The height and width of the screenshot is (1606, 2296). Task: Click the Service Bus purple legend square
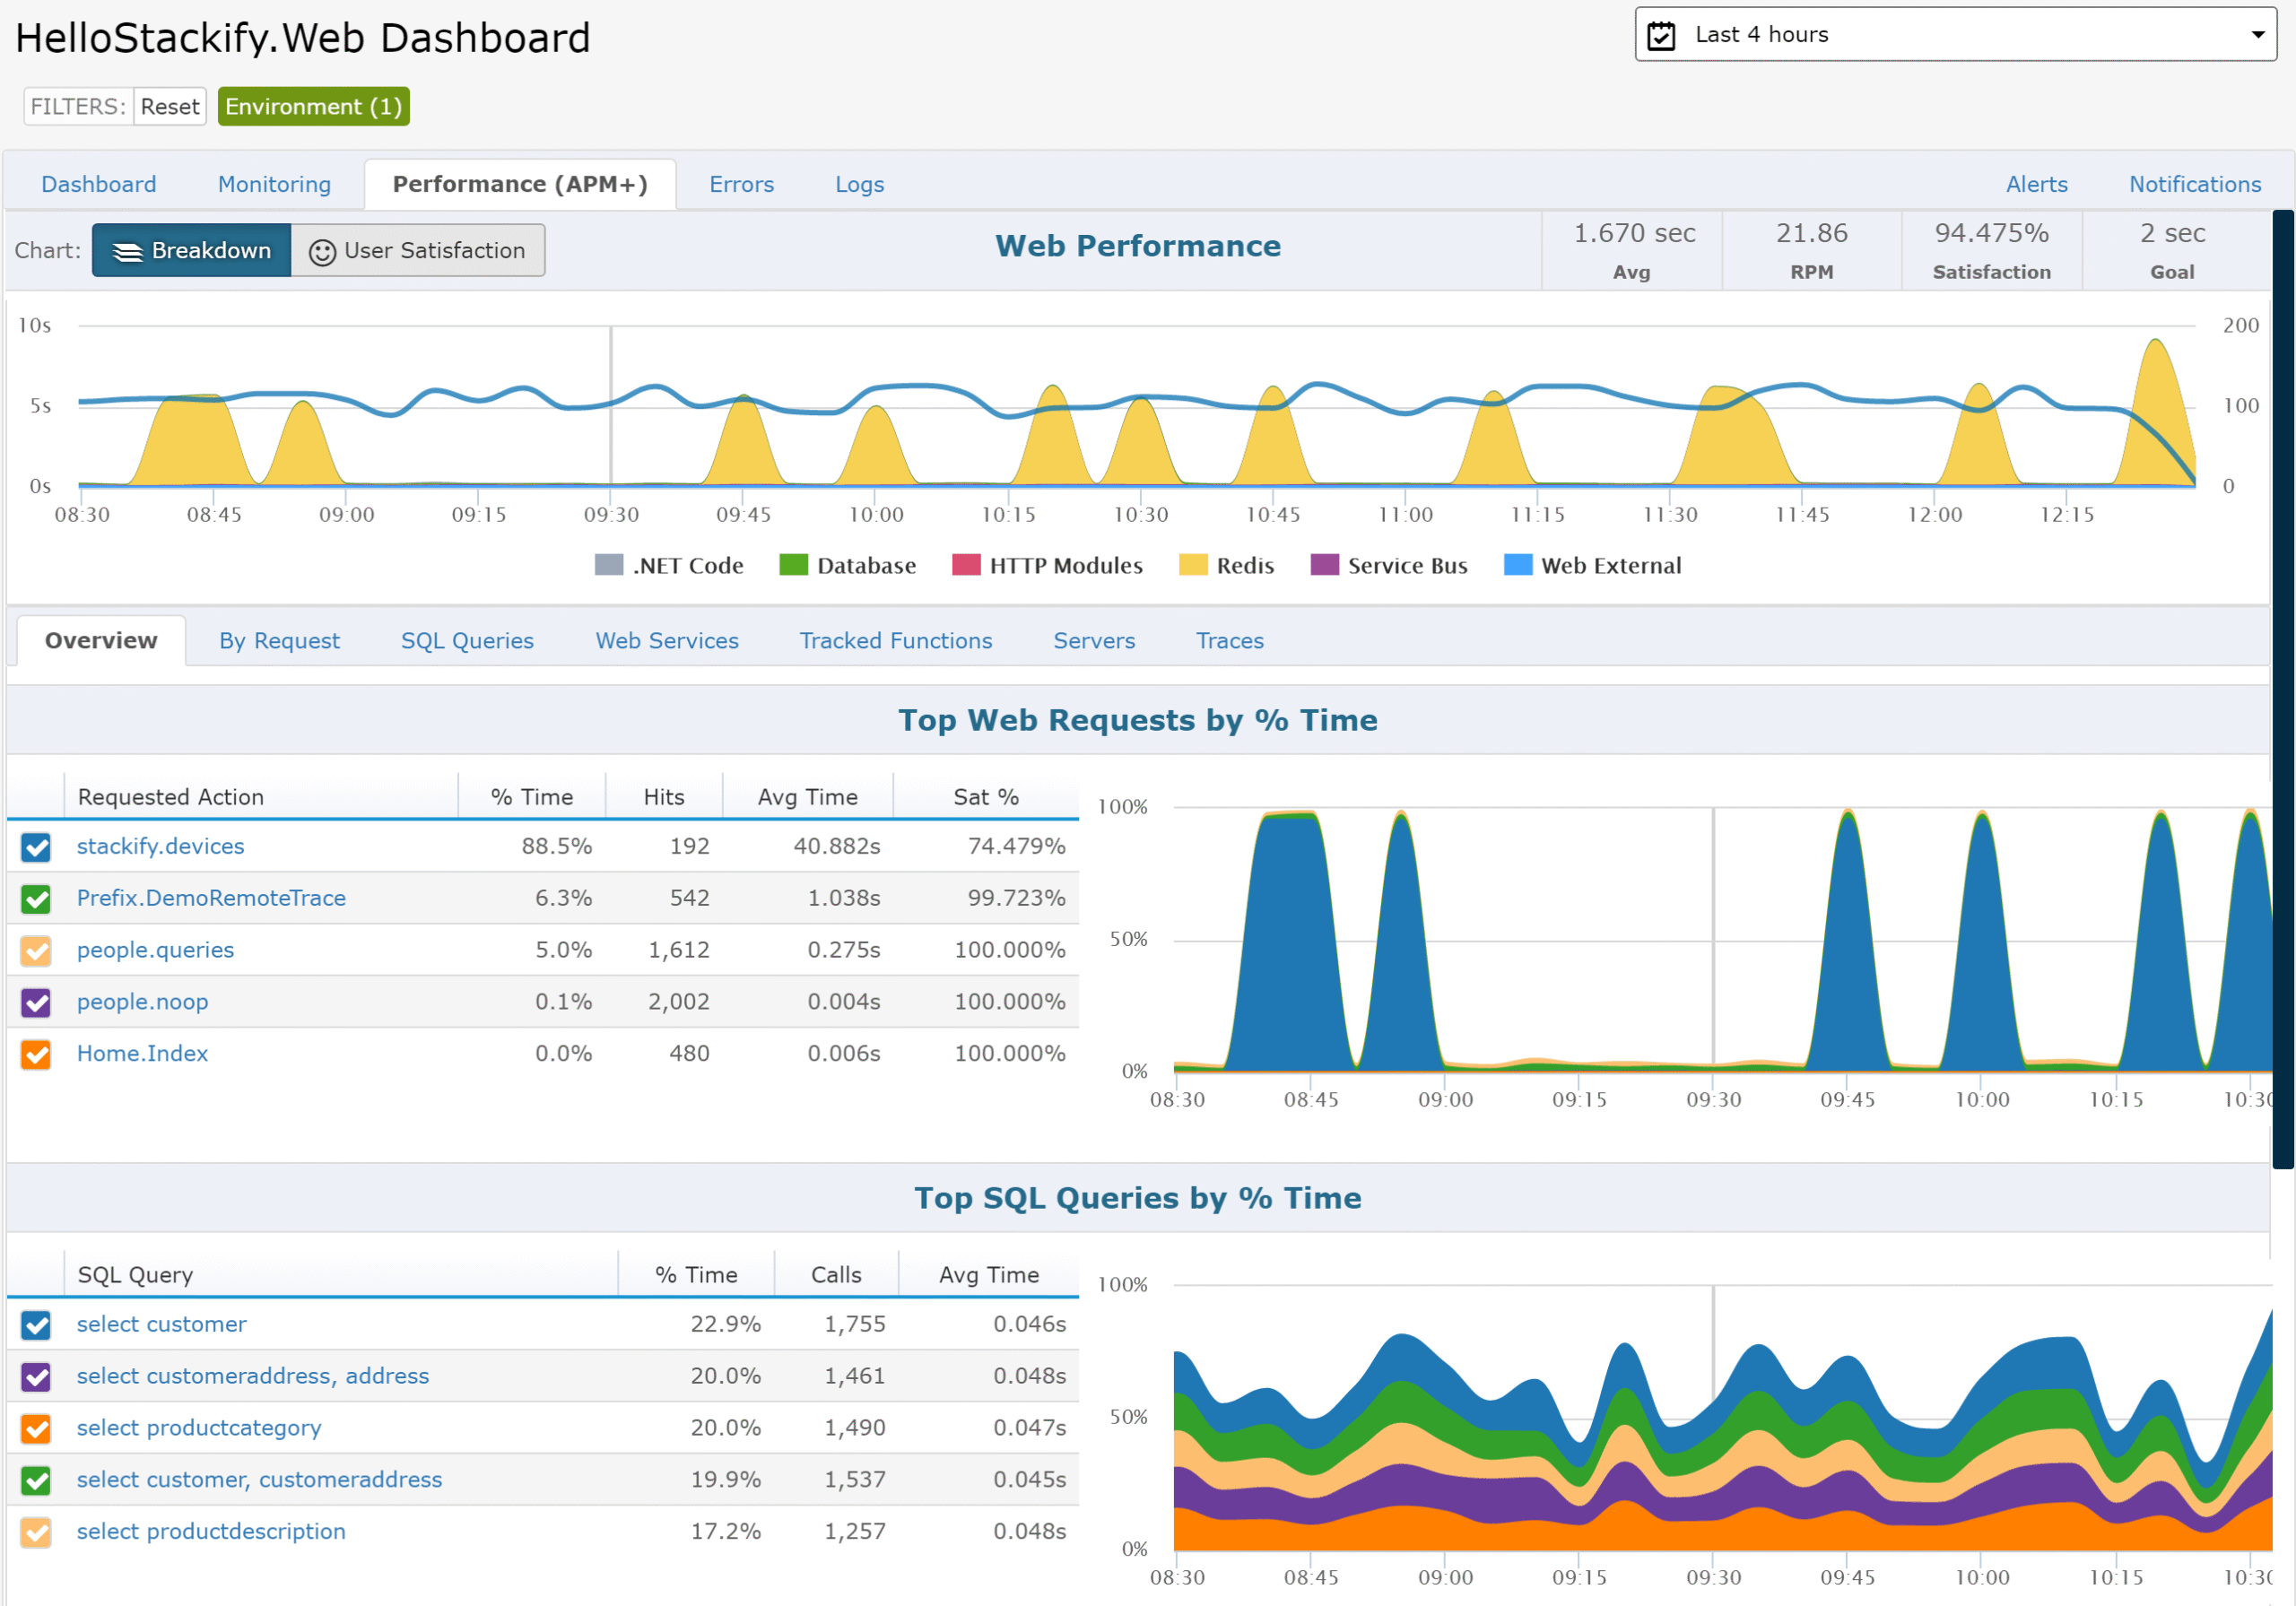tap(1324, 565)
